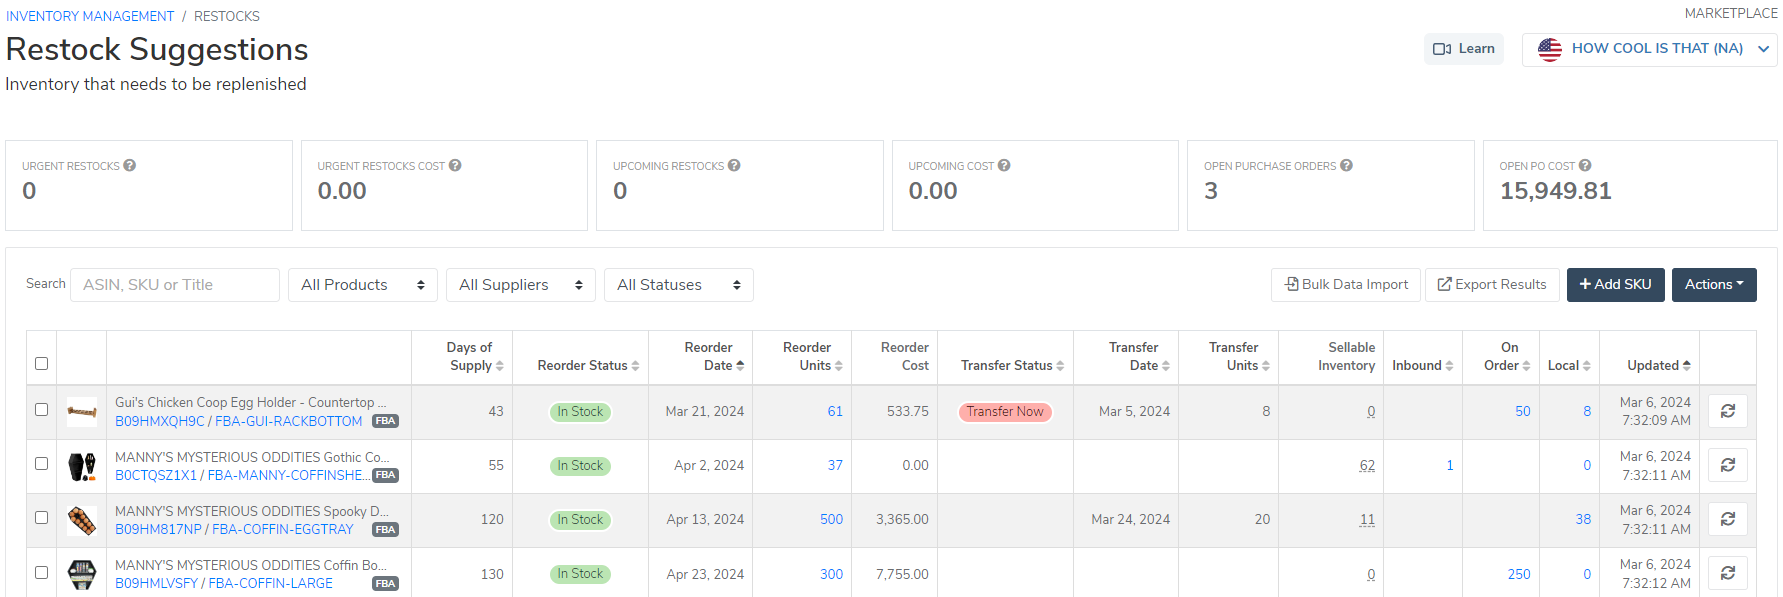Click the Upcoming Cost help icon
The image size is (1783, 597).
pyautogui.click(x=1004, y=166)
